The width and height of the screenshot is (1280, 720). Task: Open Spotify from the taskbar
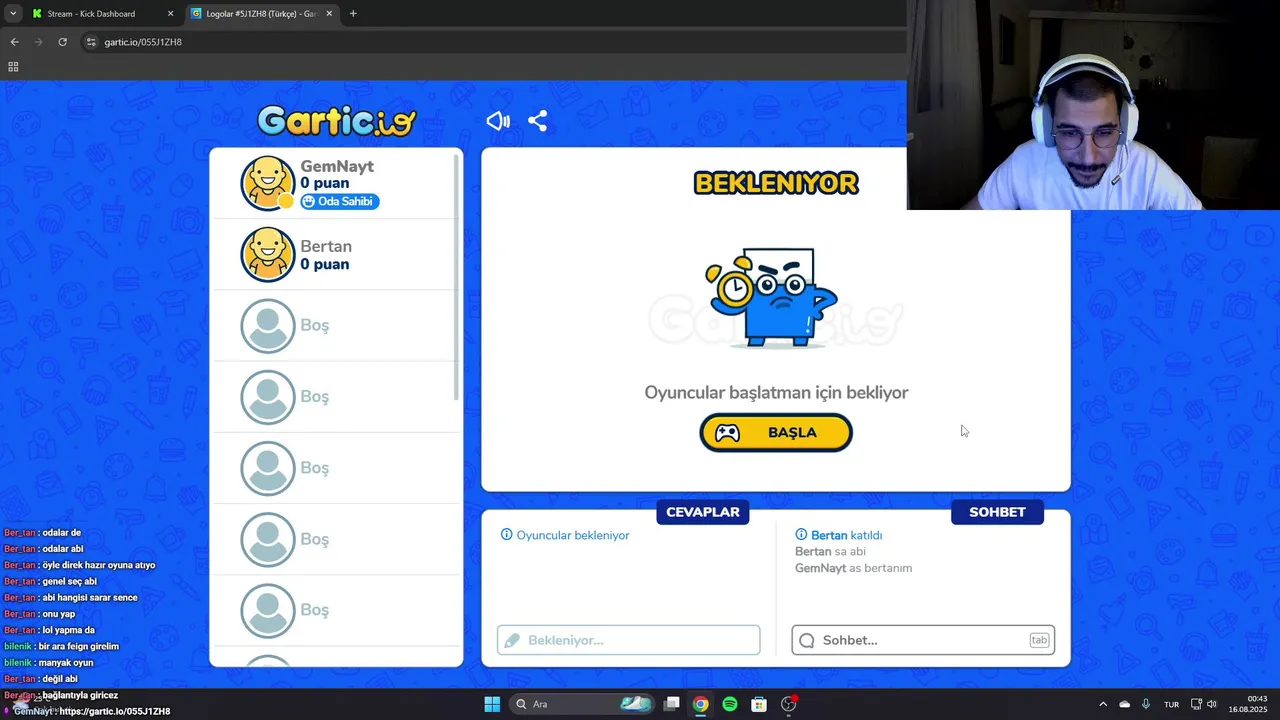(x=730, y=704)
